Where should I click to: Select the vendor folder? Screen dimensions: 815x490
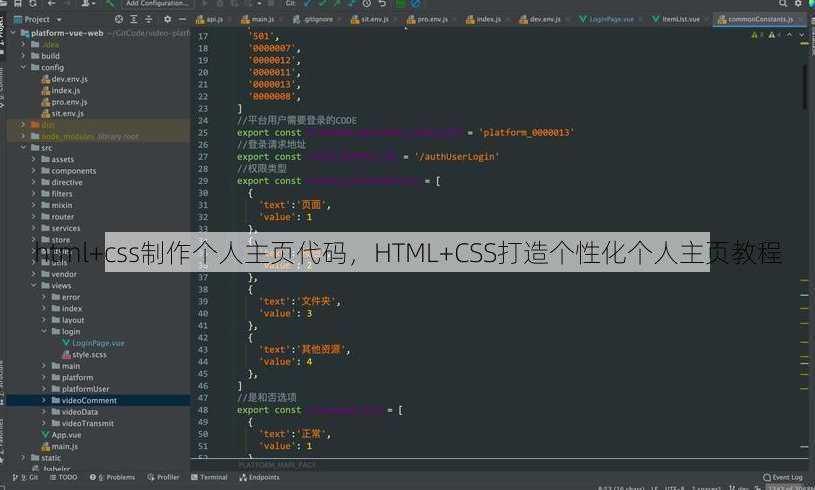click(59, 274)
